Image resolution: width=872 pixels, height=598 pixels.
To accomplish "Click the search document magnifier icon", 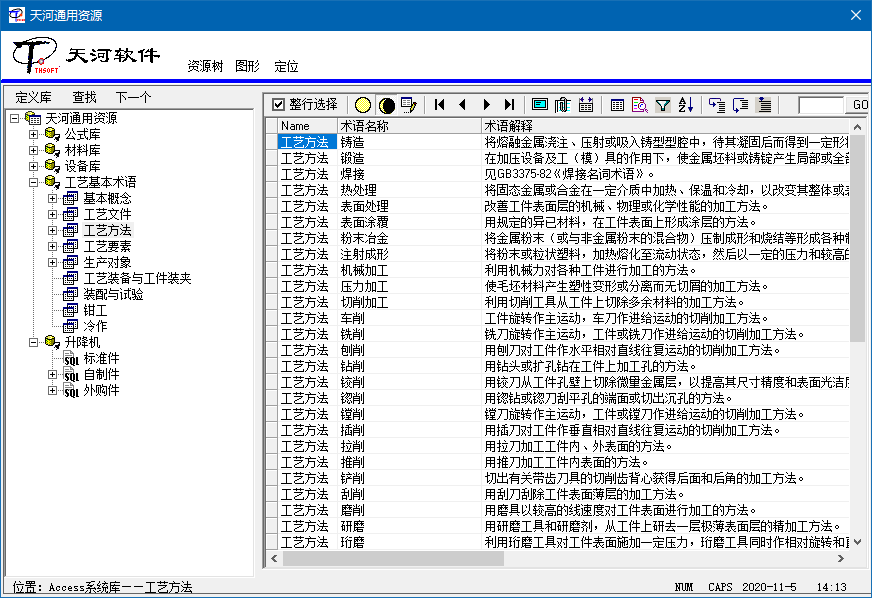I will point(640,105).
